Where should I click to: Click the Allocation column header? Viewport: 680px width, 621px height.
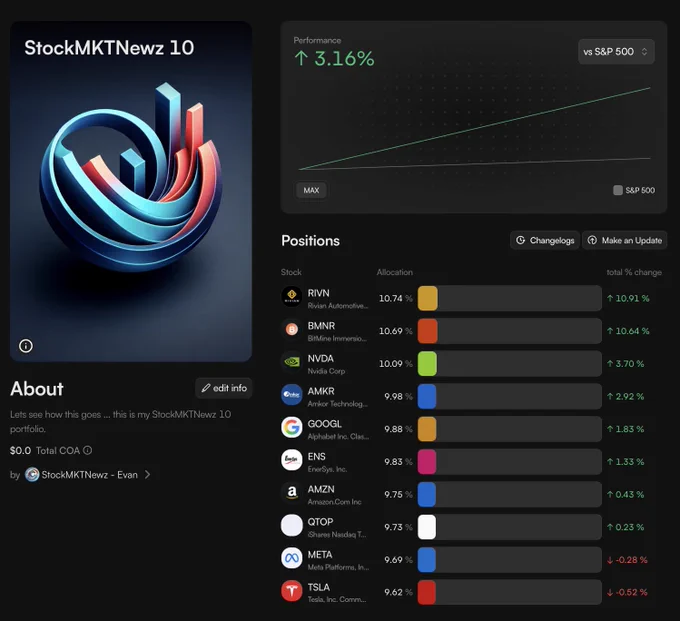[395, 272]
